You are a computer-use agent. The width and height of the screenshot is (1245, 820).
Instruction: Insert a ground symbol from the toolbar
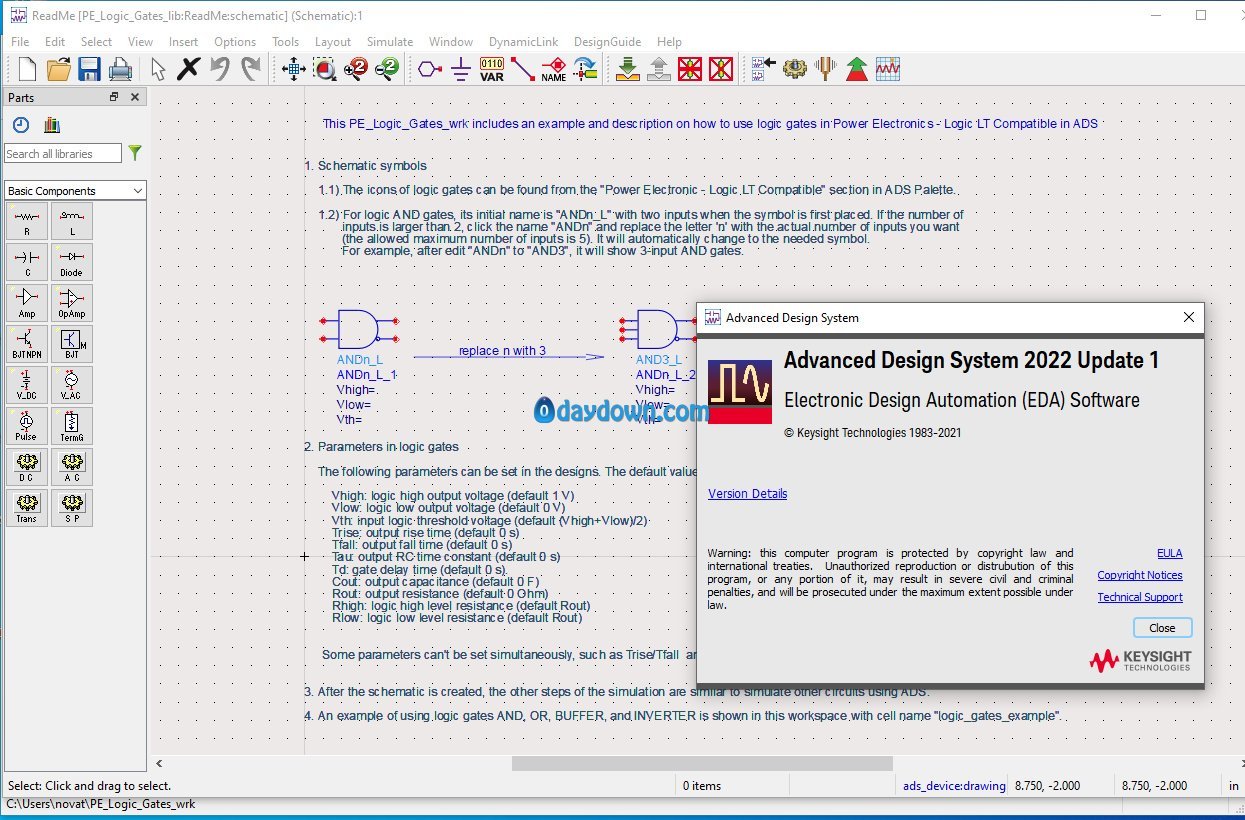pos(460,69)
